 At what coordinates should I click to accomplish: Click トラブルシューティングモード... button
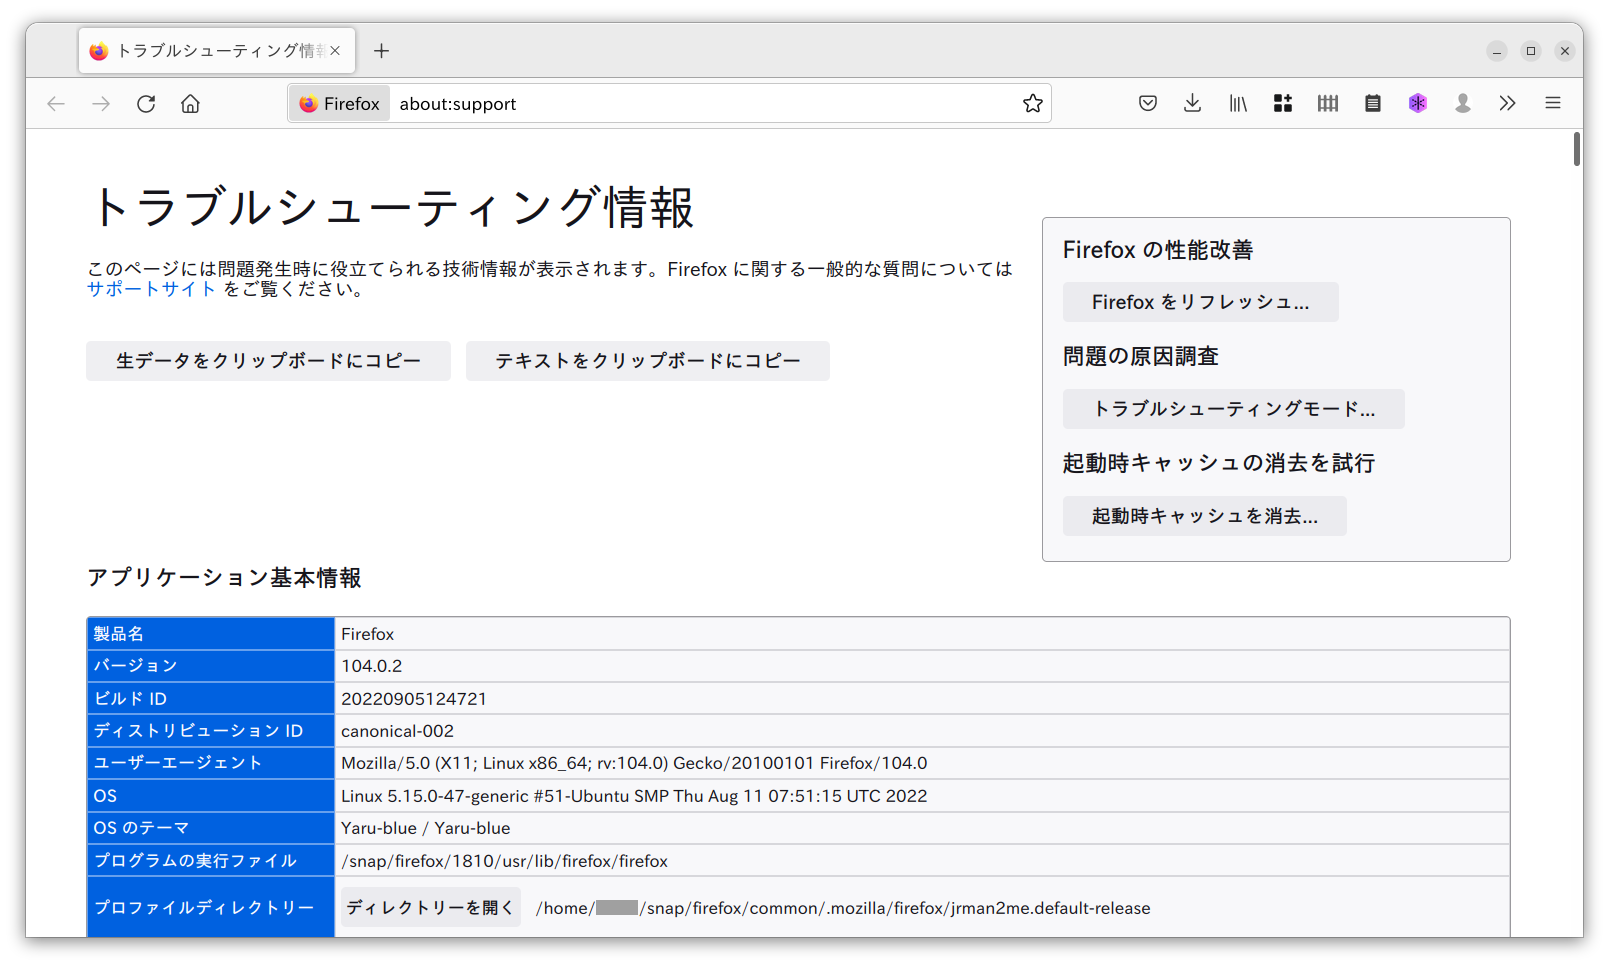pyautogui.click(x=1233, y=409)
